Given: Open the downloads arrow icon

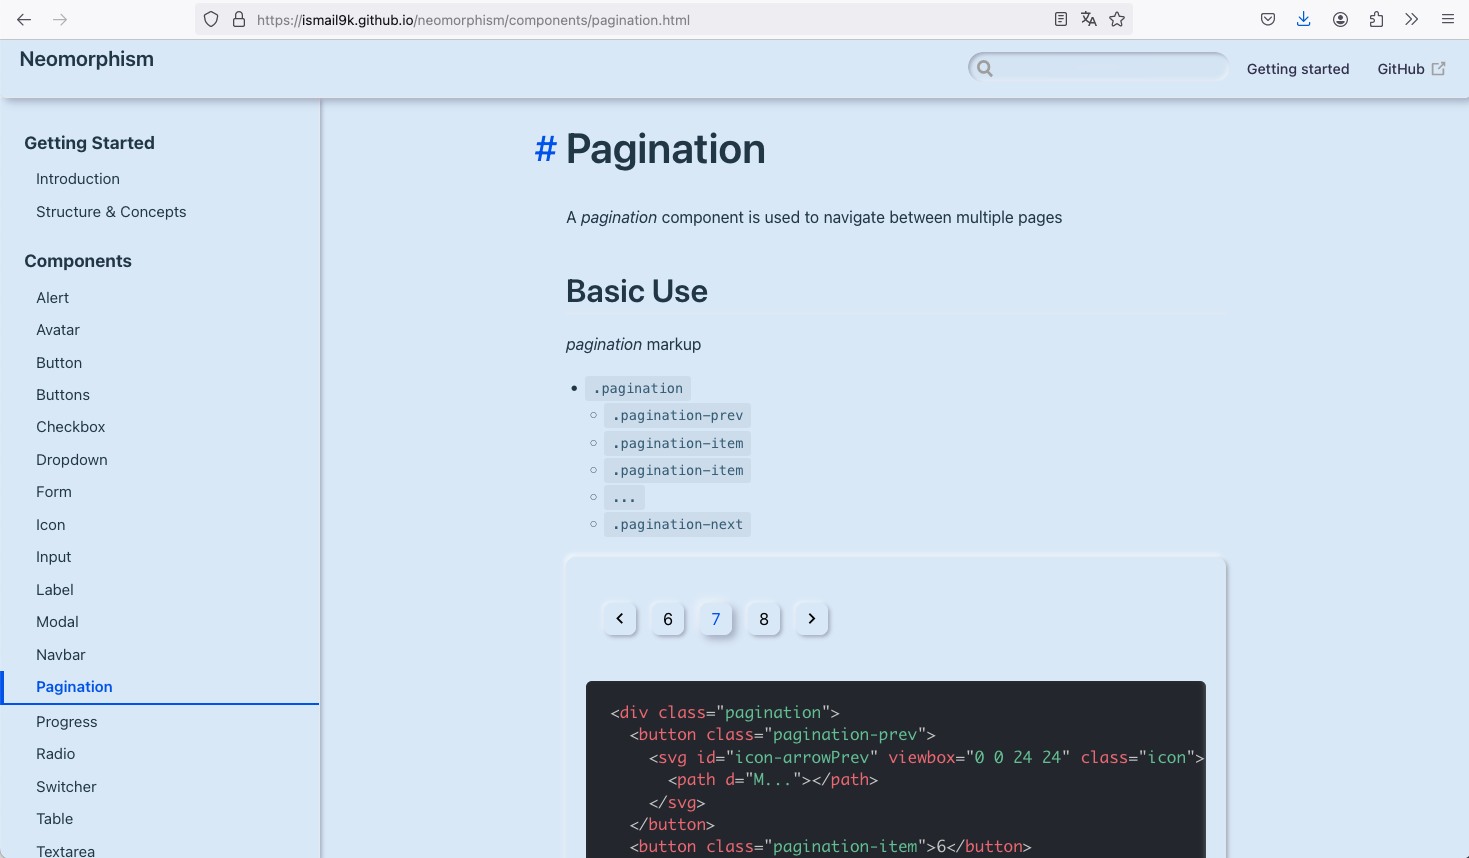Looking at the screenshot, I should [1304, 19].
